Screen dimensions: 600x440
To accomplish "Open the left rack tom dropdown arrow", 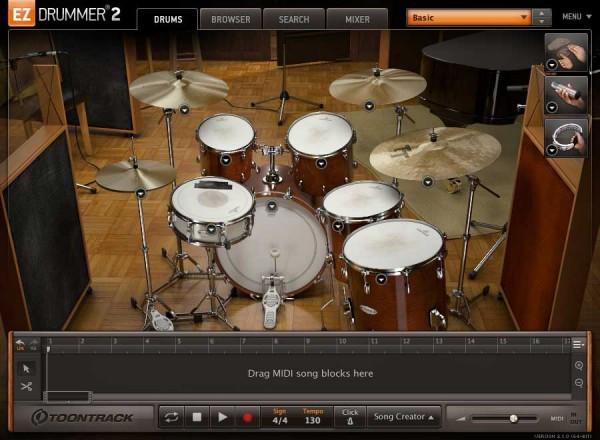I will (226, 160).
